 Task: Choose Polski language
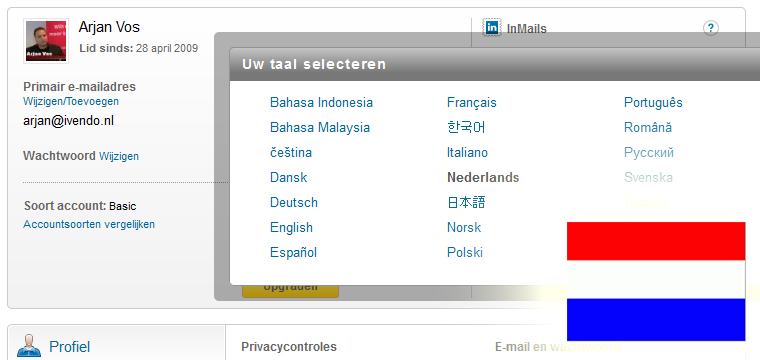(465, 252)
